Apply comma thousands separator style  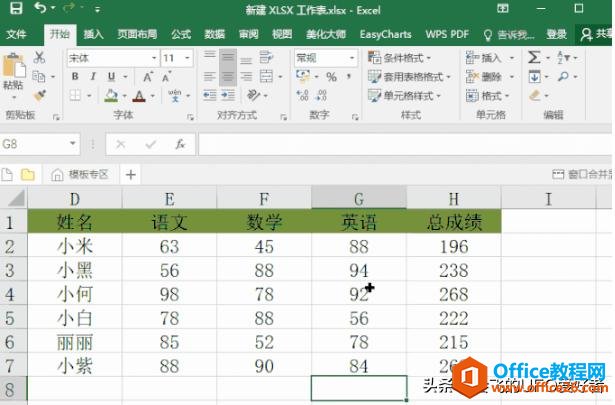[x=348, y=77]
